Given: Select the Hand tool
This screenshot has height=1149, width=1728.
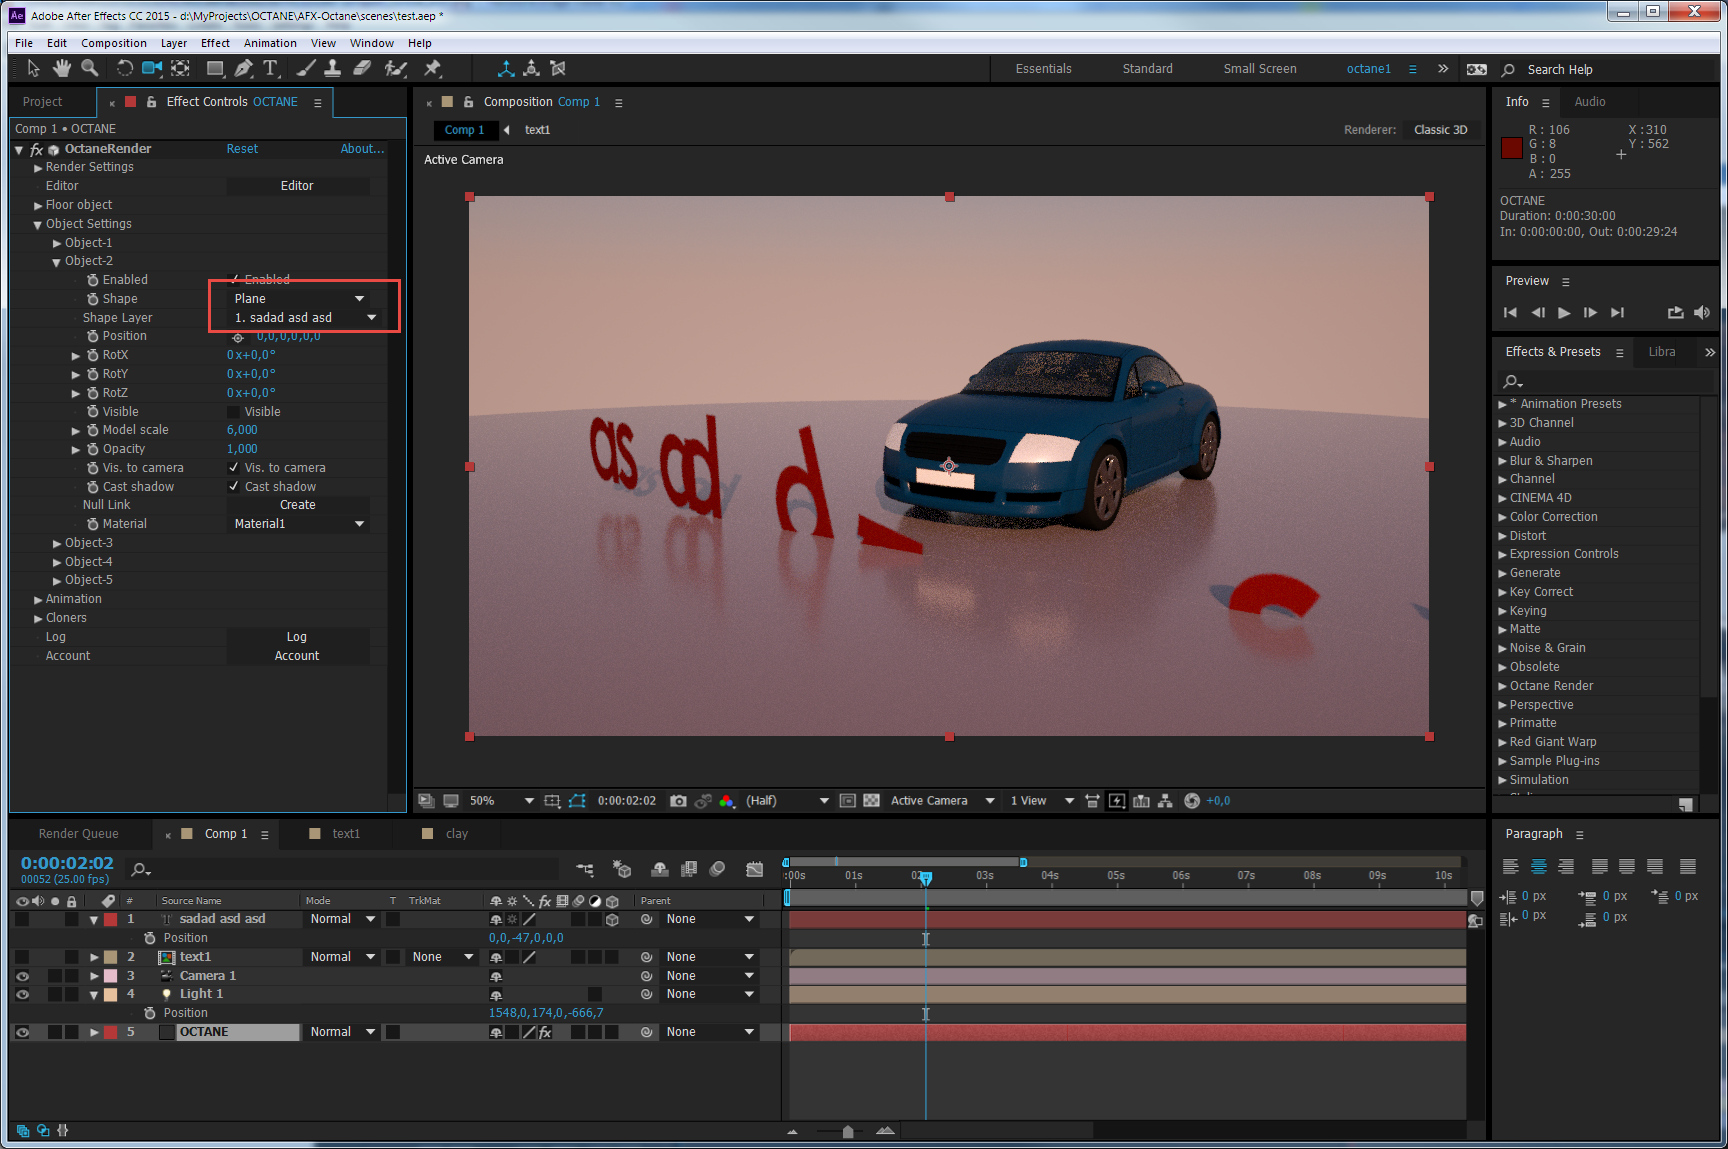Looking at the screenshot, I should [62, 68].
